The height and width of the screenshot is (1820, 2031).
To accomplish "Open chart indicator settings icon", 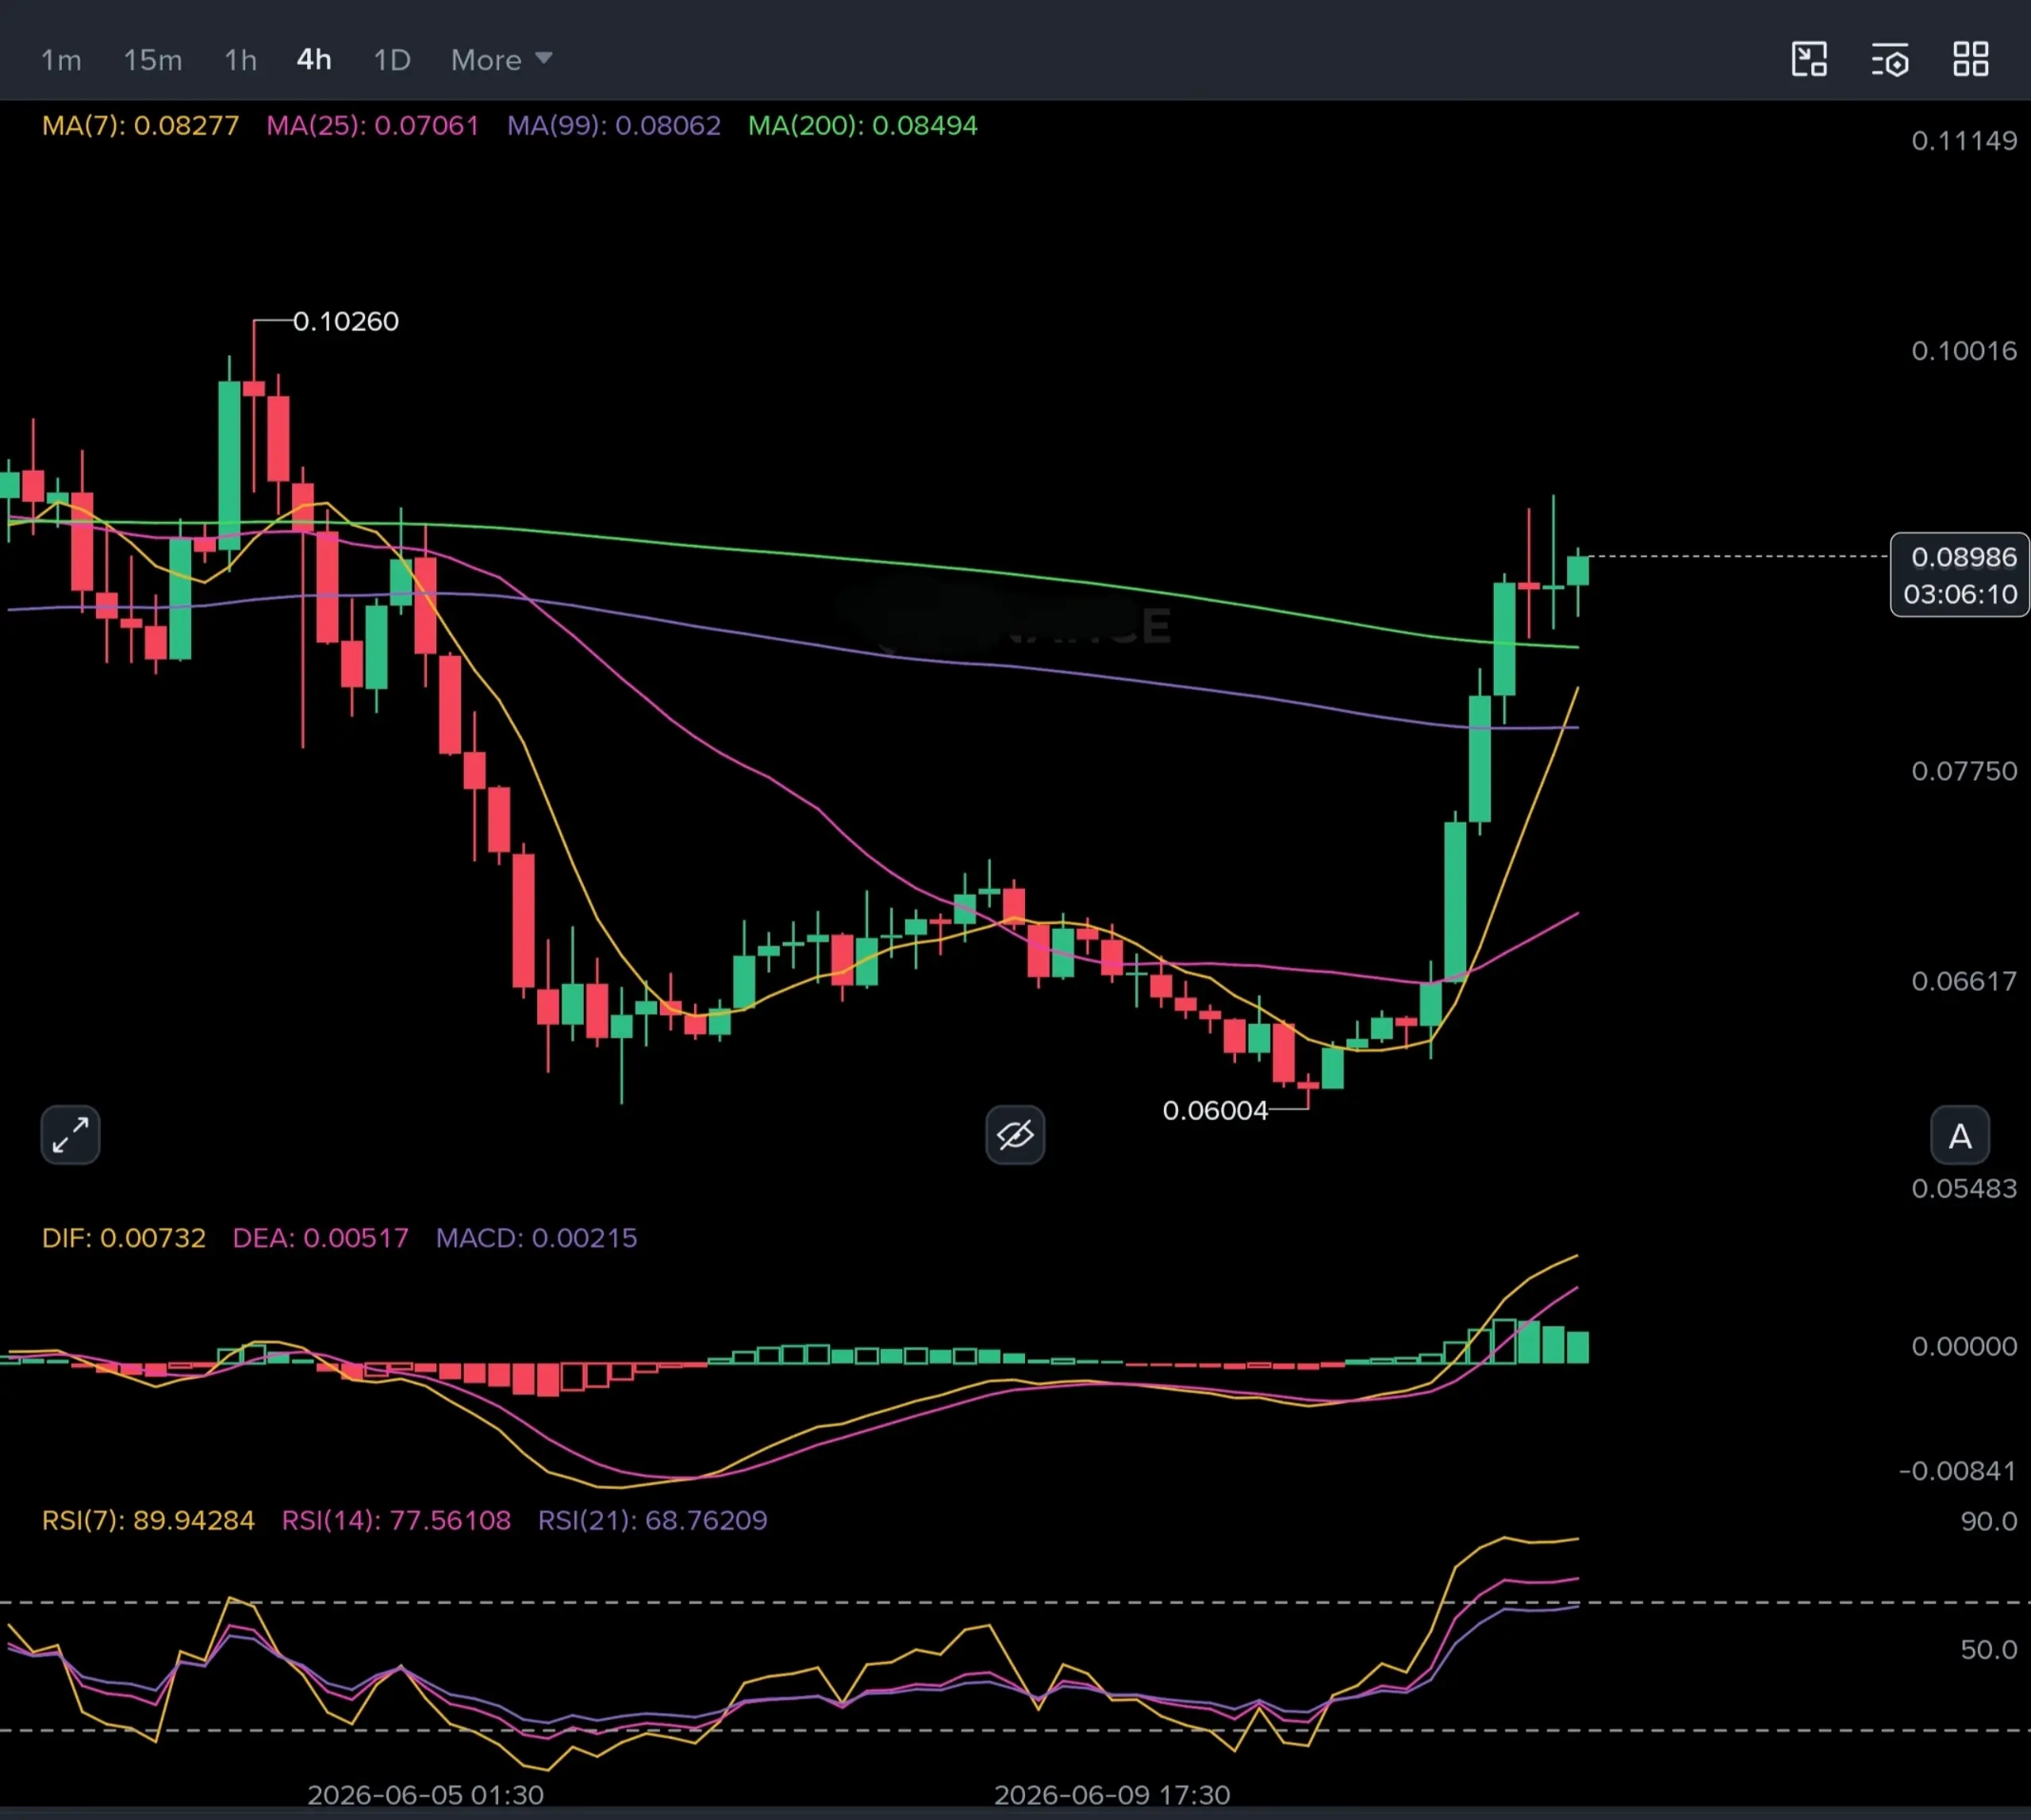I will click(1890, 60).
